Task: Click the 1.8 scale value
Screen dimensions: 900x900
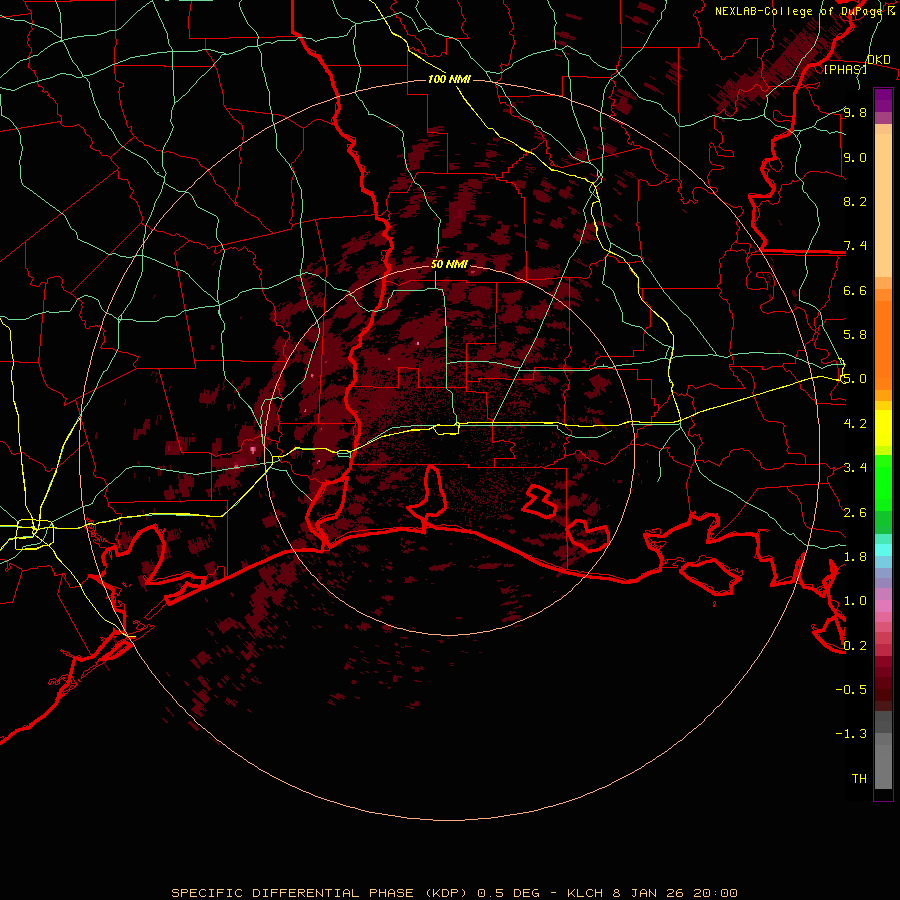Action: 855,557
